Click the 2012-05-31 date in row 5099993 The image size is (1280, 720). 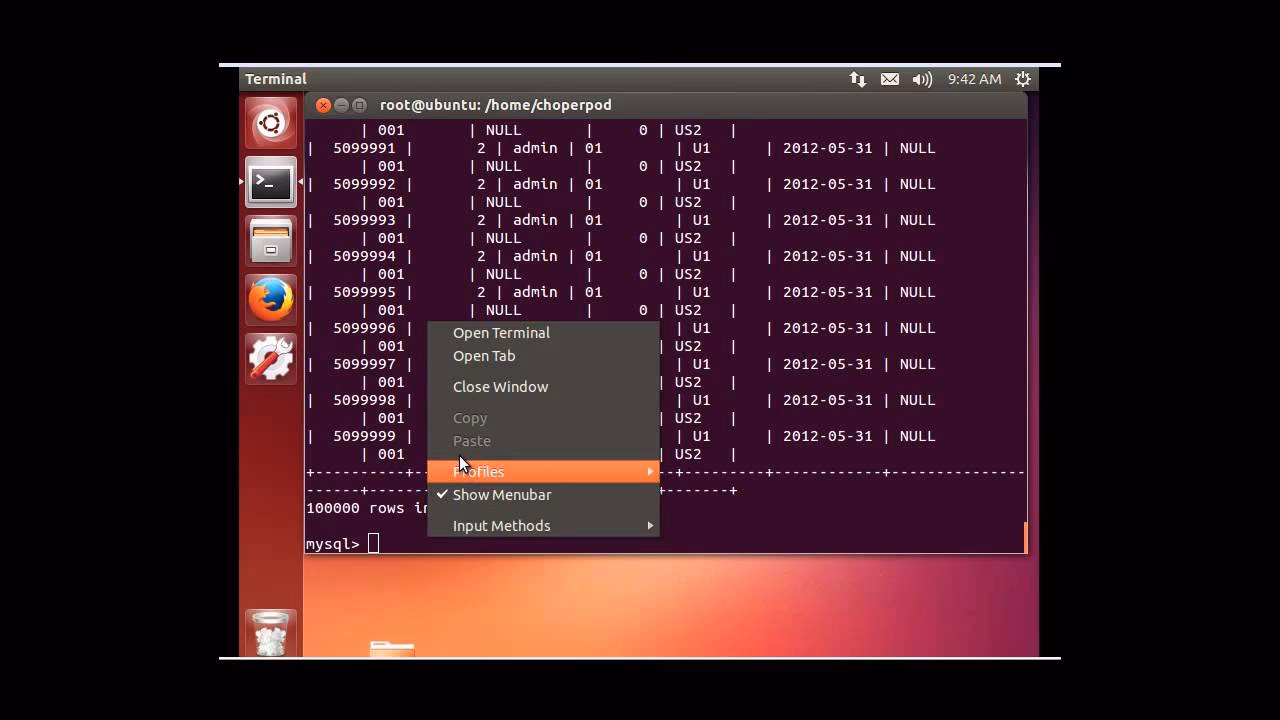(827, 220)
